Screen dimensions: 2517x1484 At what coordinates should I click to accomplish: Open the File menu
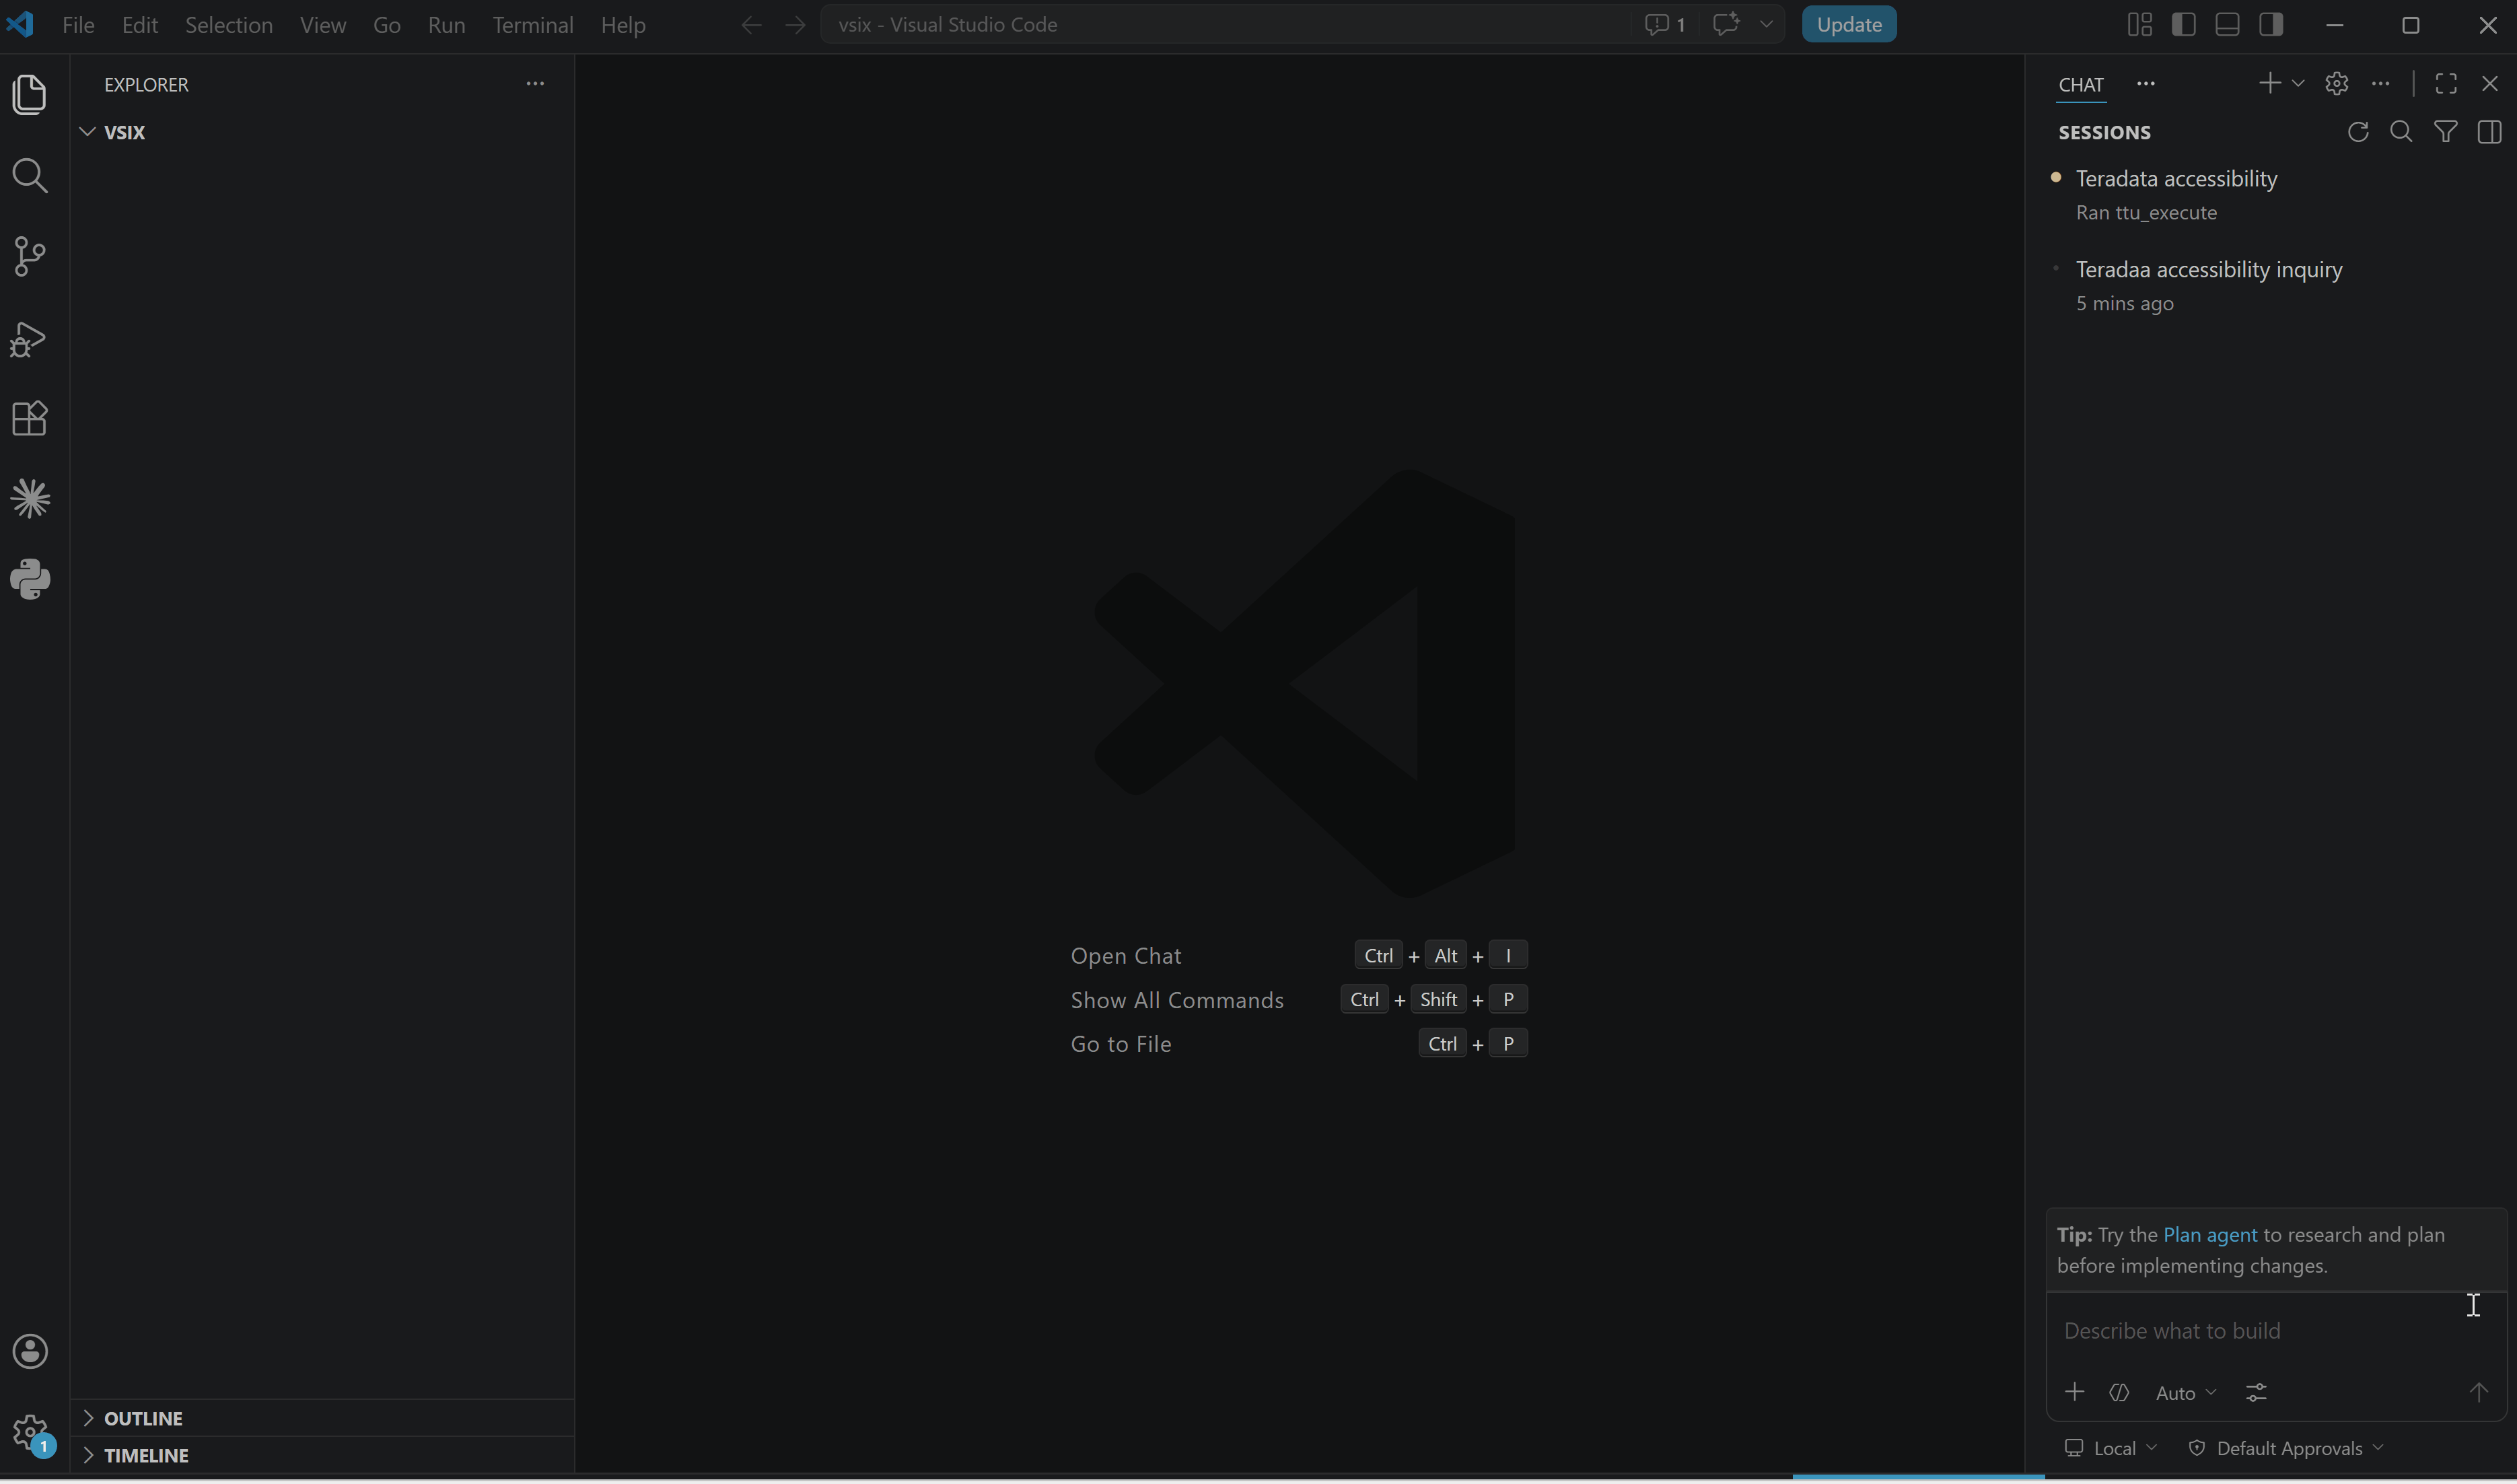pyautogui.click(x=78, y=25)
